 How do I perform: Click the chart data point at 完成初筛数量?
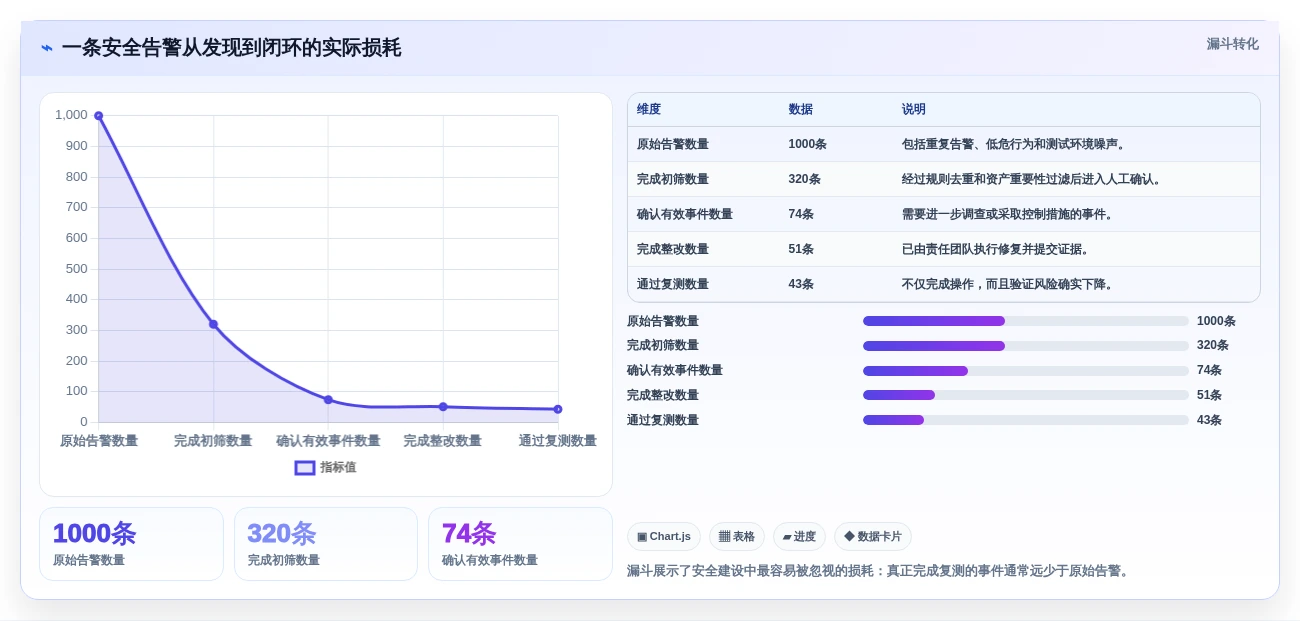pos(213,324)
